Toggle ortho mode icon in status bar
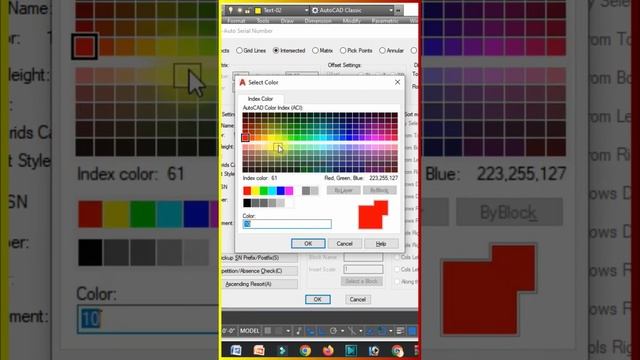This screenshot has height=360, width=640. [322, 331]
